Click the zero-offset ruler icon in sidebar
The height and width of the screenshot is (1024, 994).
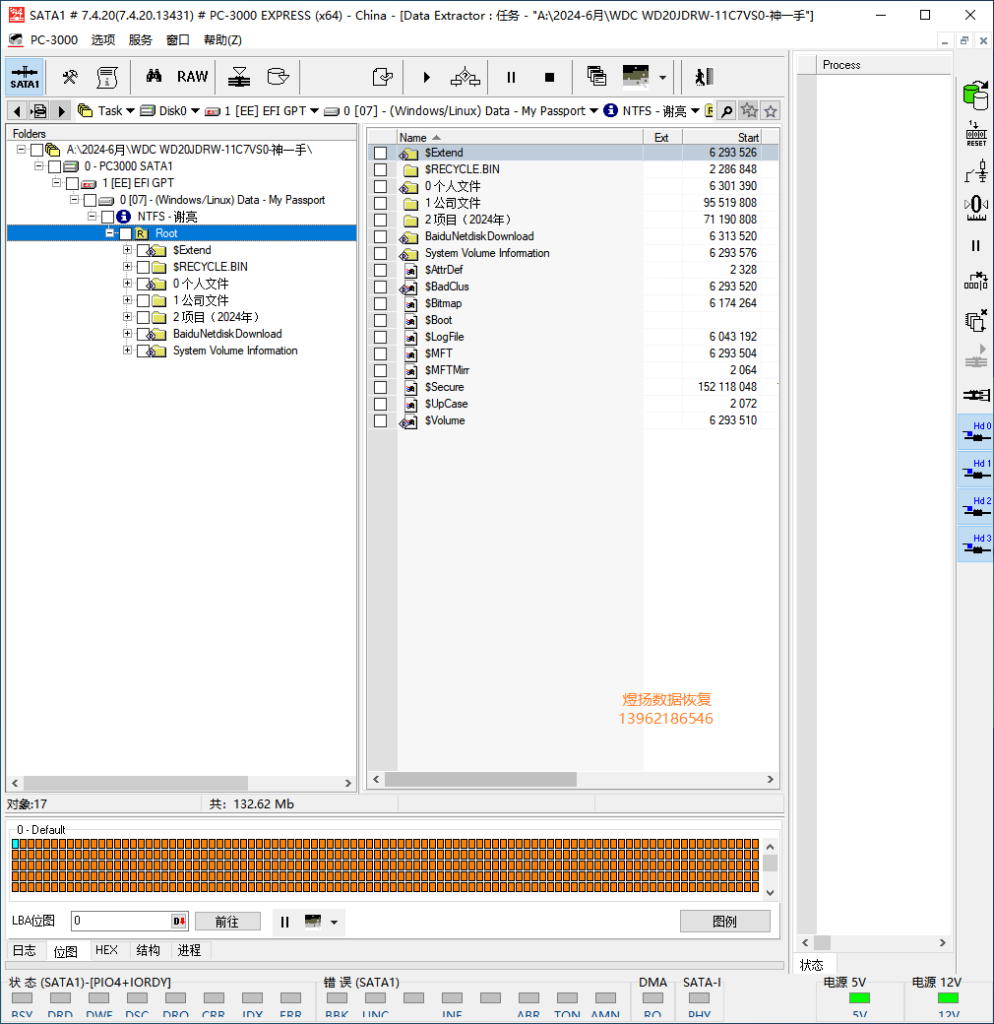tap(976, 208)
